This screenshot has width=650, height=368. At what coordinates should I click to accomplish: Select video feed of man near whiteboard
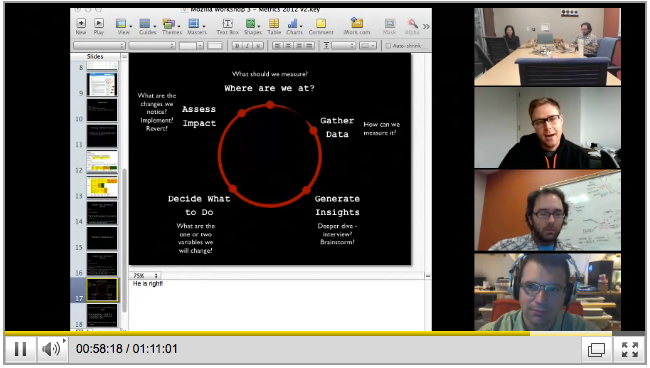tap(547, 211)
